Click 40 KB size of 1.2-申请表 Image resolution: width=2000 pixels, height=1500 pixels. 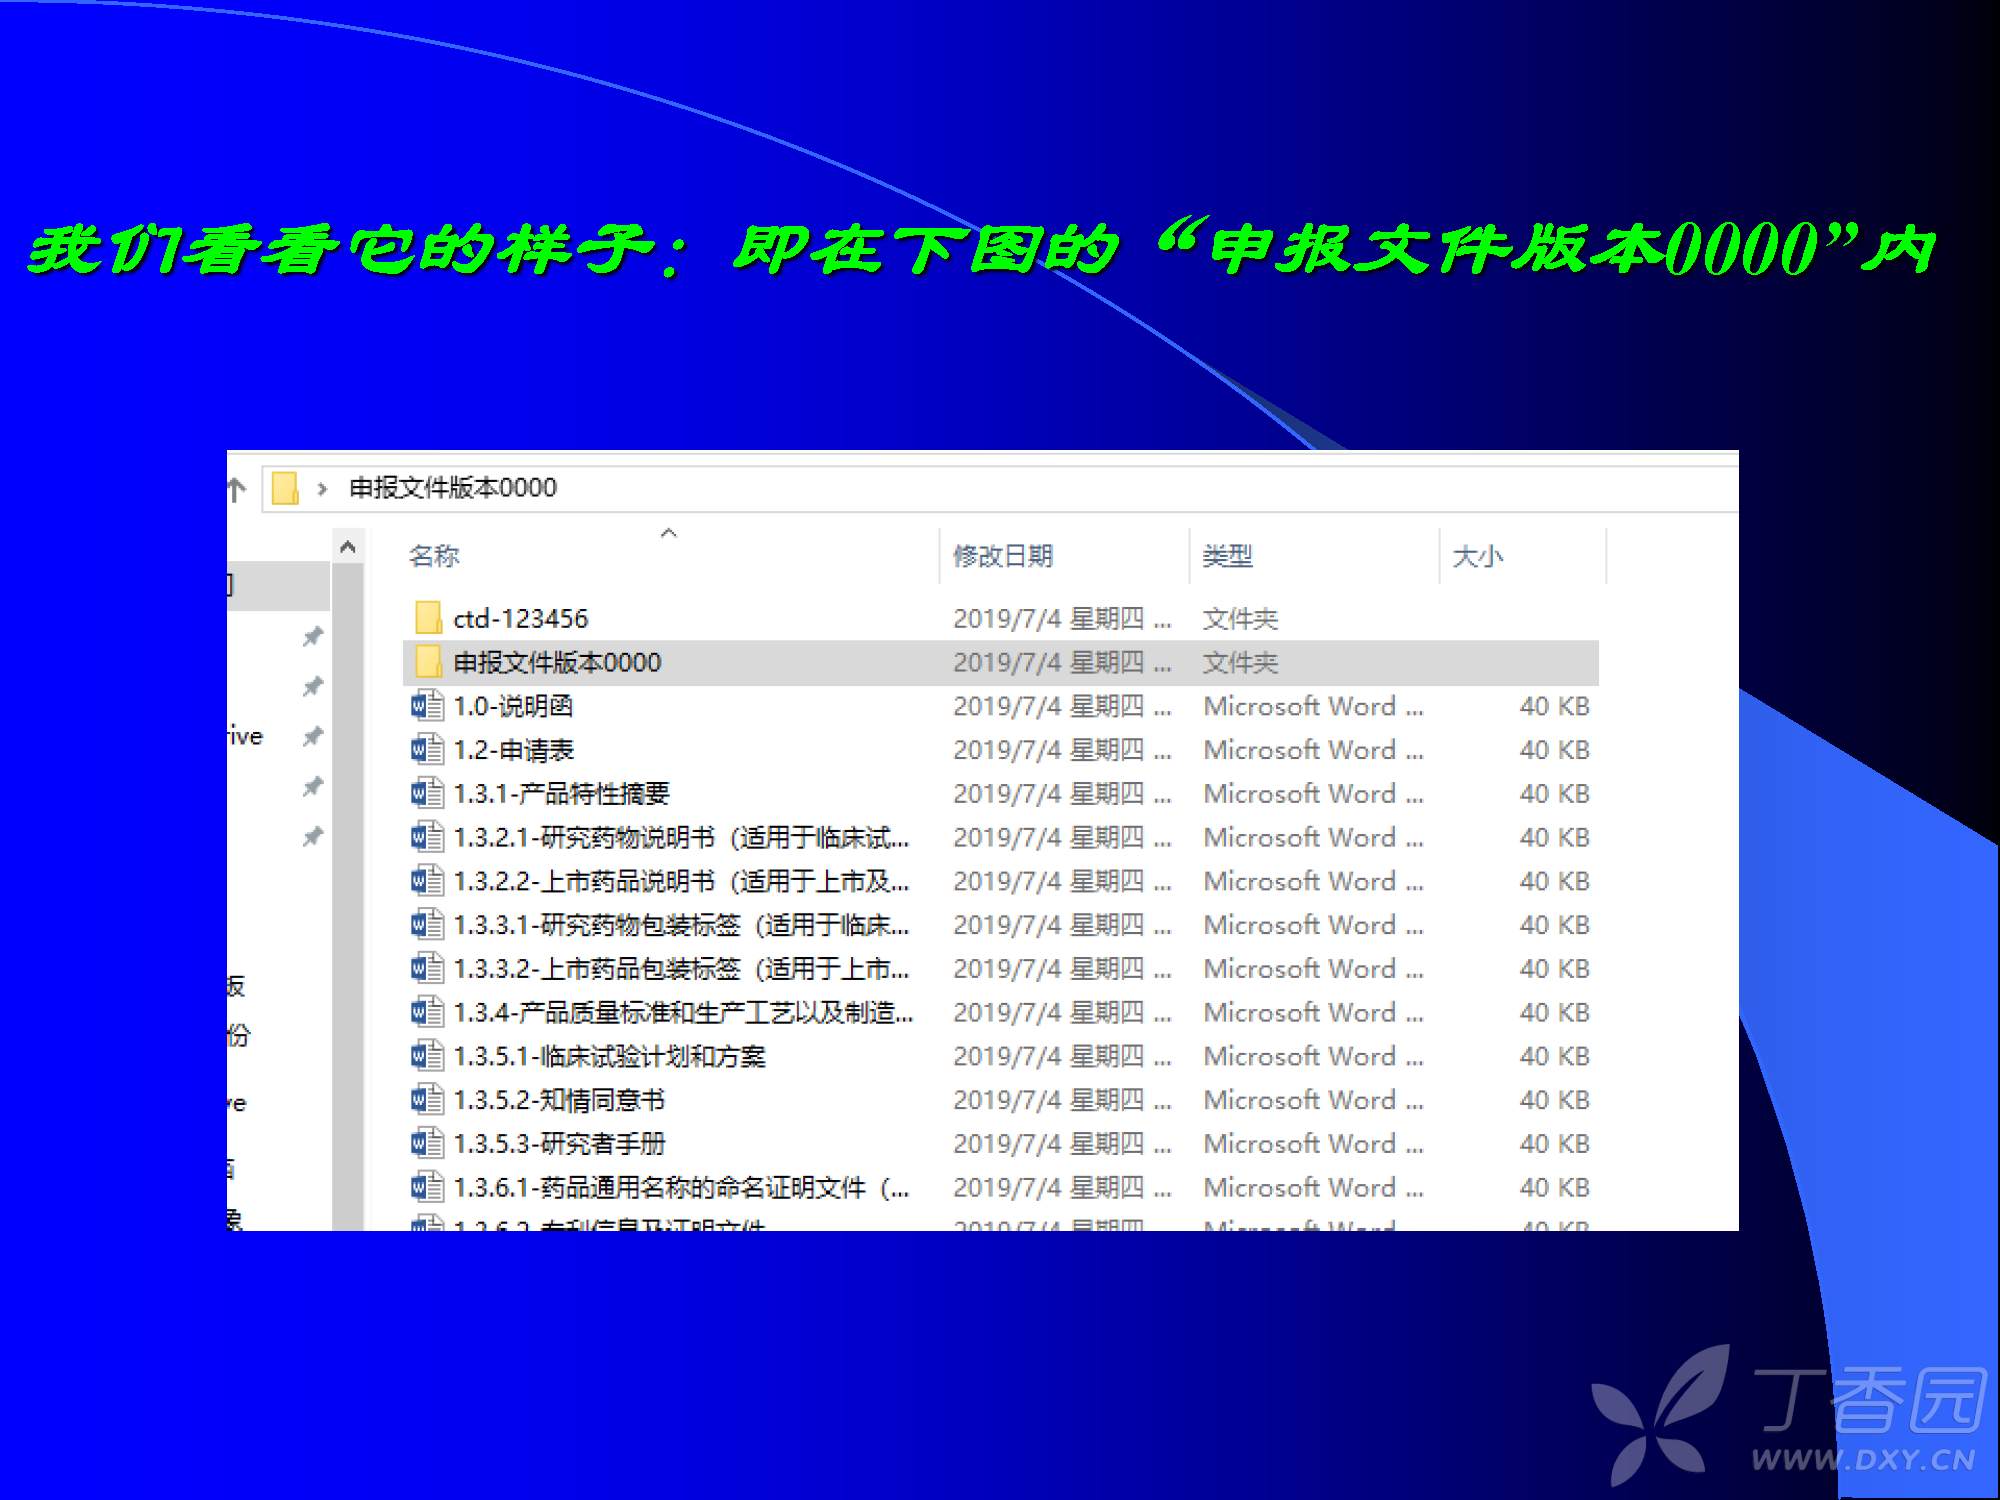coord(1554,751)
